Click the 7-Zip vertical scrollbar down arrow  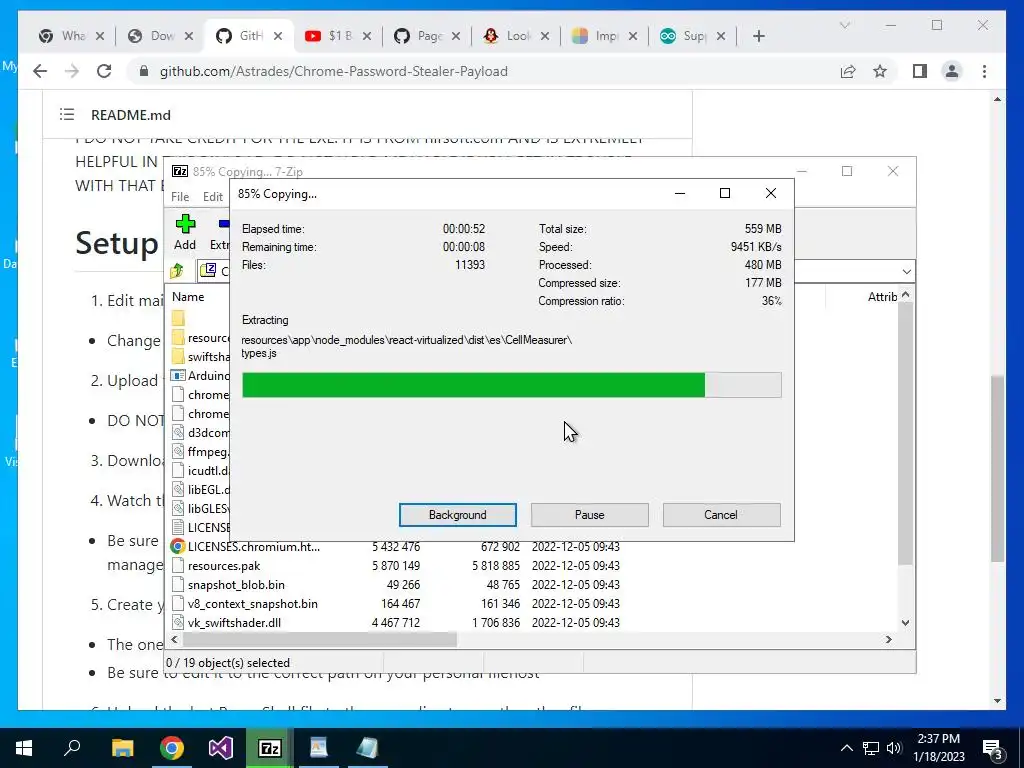coord(905,622)
